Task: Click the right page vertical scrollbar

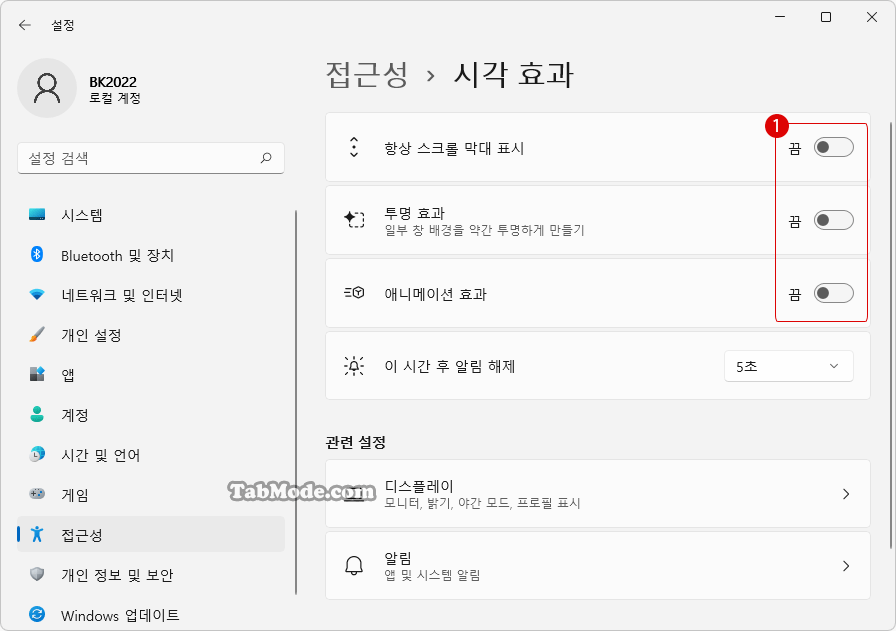Action: [890, 336]
